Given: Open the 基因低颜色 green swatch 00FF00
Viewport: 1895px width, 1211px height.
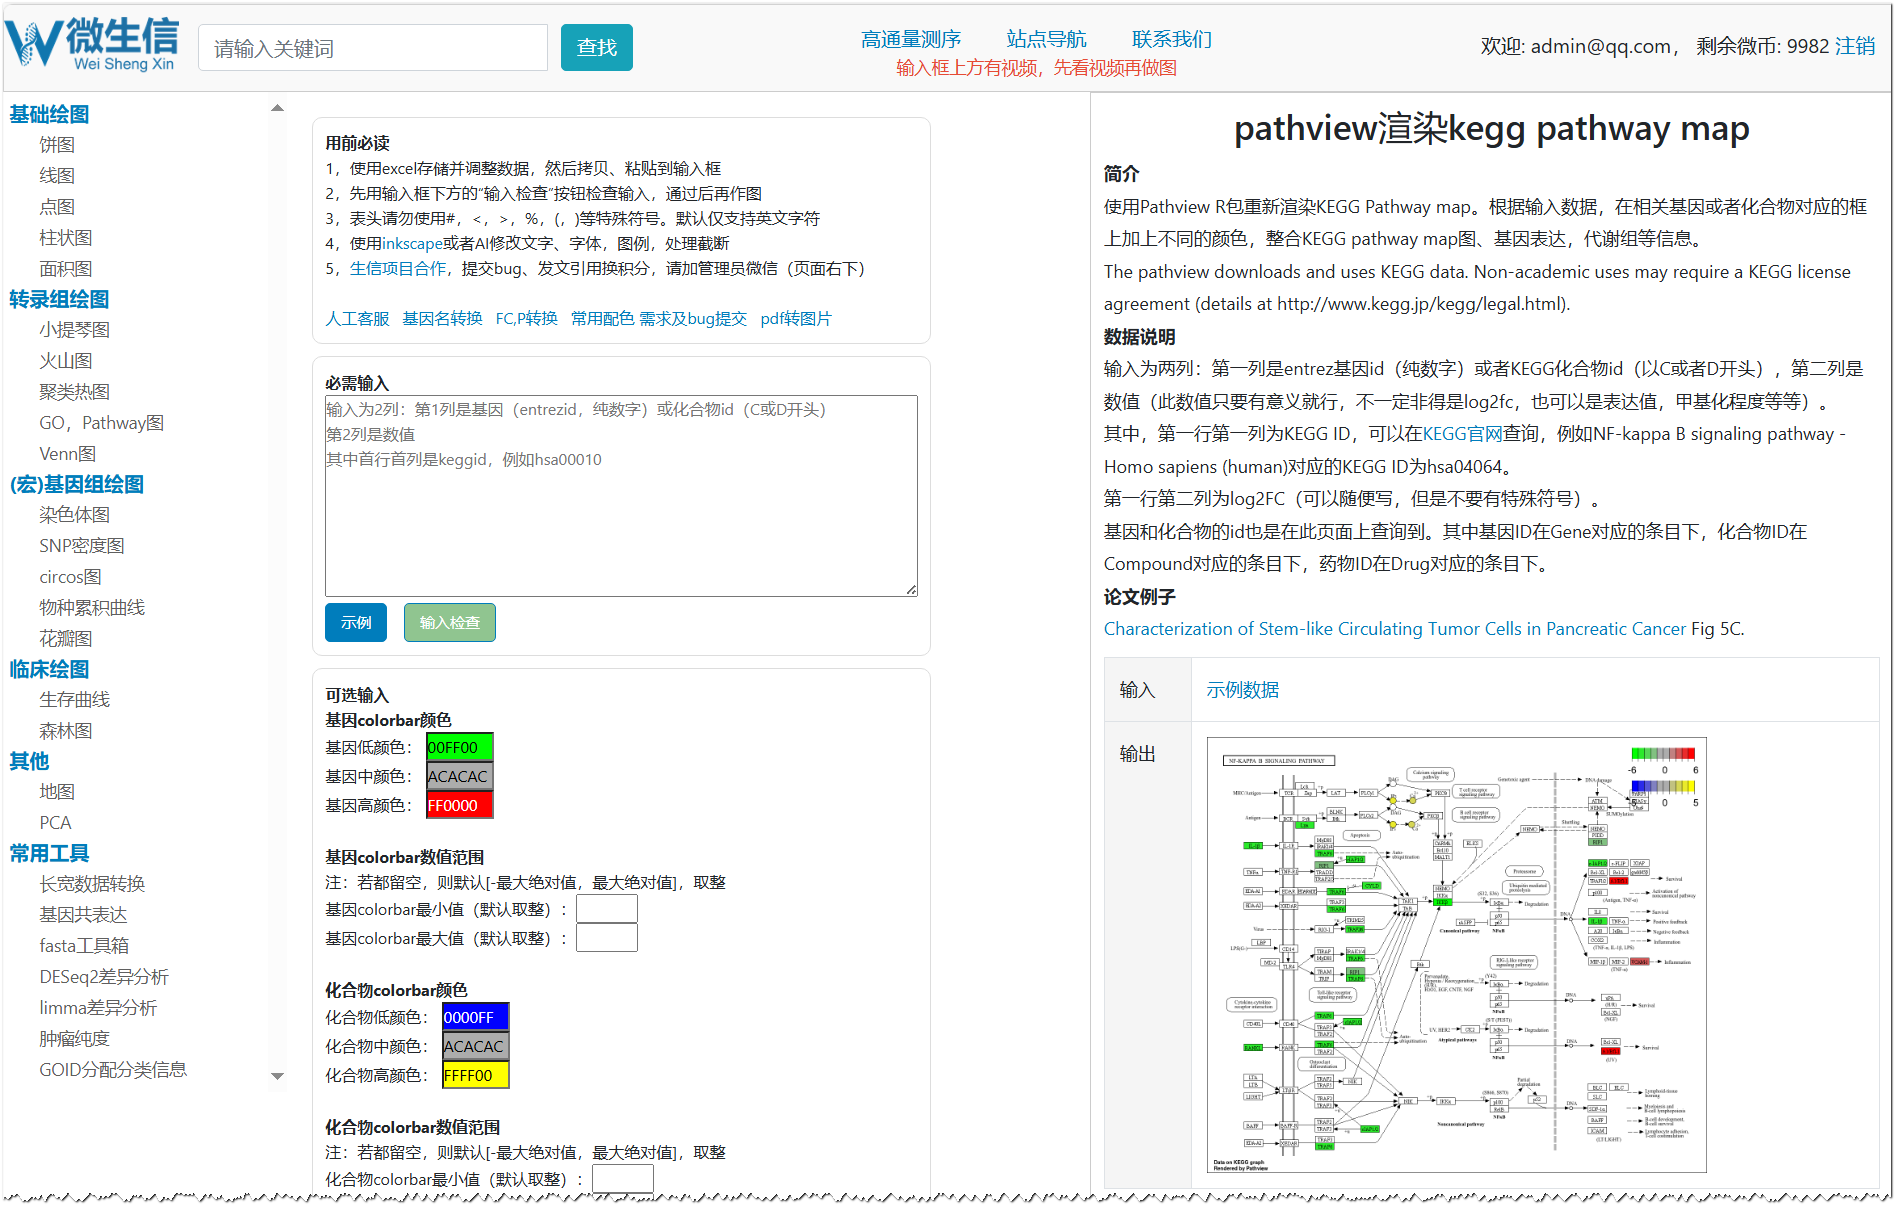Looking at the screenshot, I should click(460, 747).
